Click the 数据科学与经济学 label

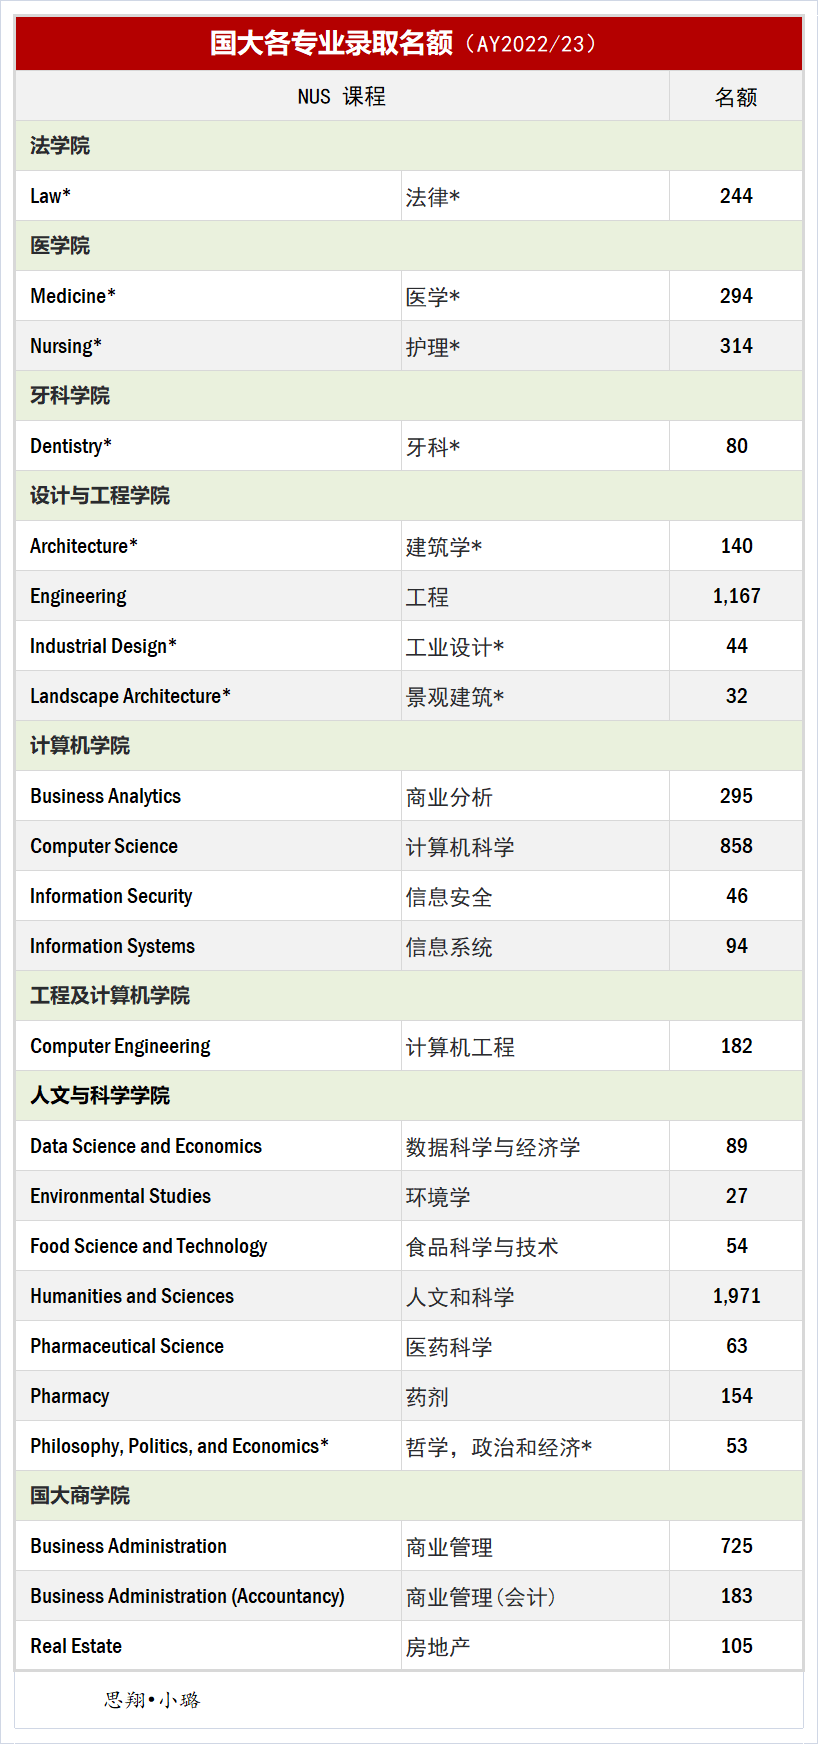coord(493,1147)
